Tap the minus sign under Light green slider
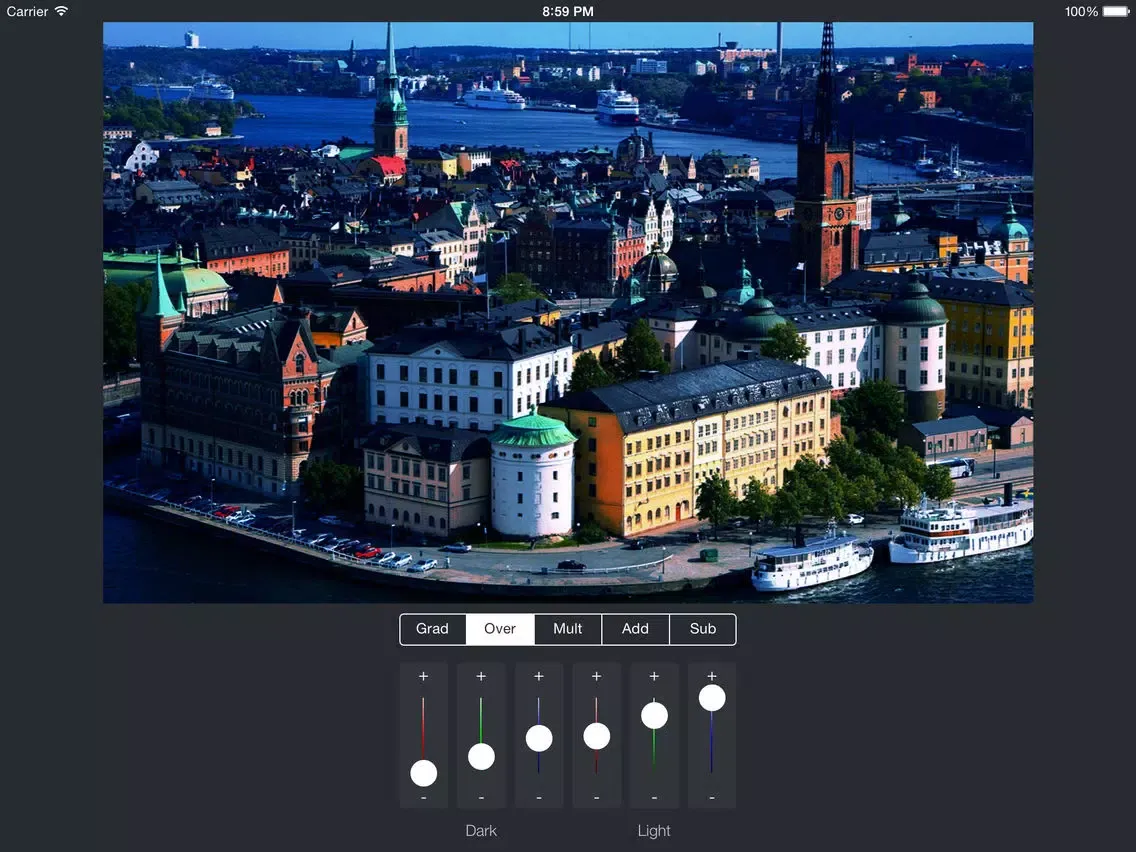1136x852 pixels. point(654,798)
